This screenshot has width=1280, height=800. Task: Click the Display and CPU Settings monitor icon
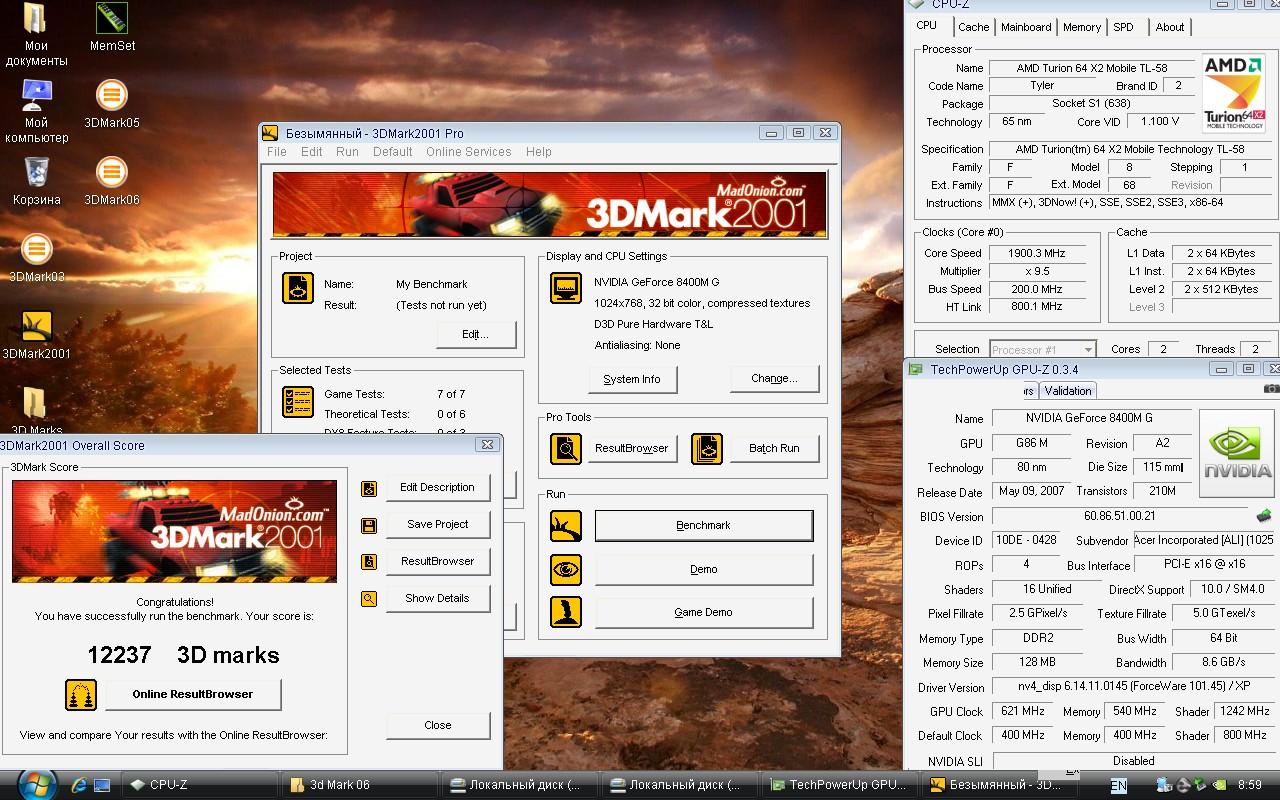(x=566, y=288)
